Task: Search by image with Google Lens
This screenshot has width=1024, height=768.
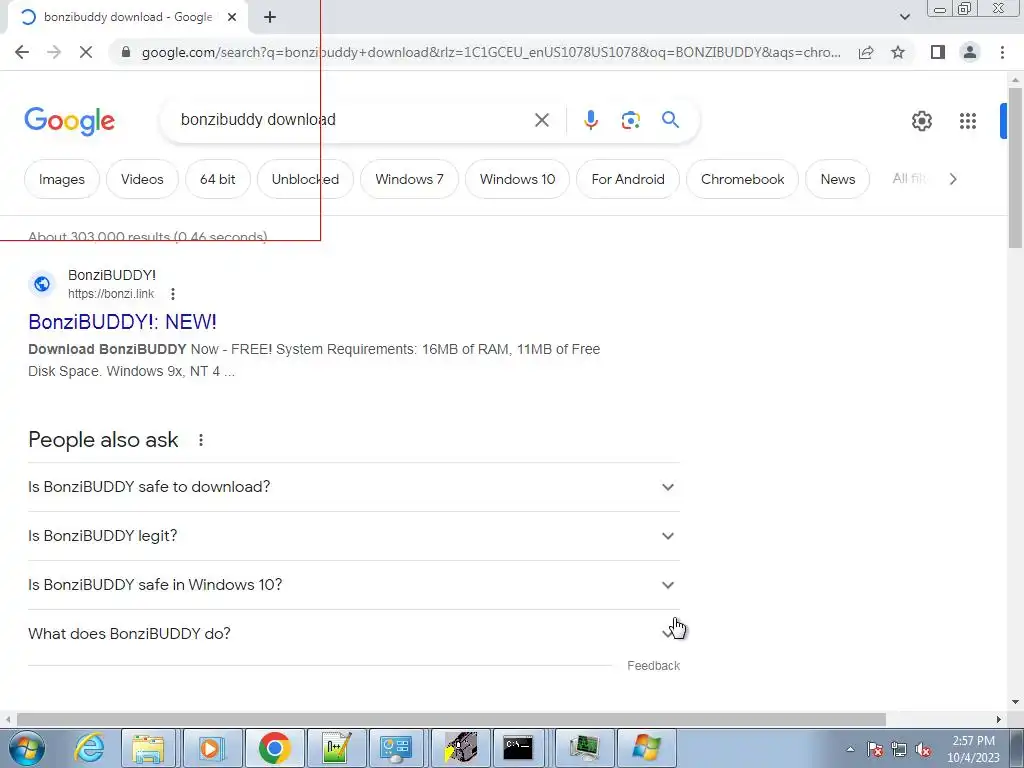Action: pos(630,120)
